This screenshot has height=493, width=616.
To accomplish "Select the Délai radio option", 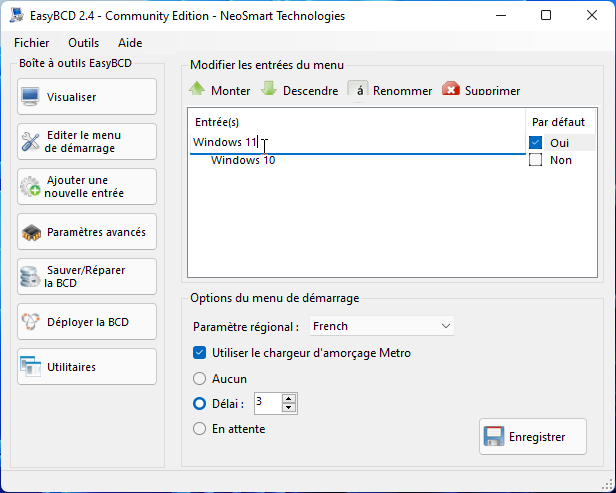I will (199, 403).
